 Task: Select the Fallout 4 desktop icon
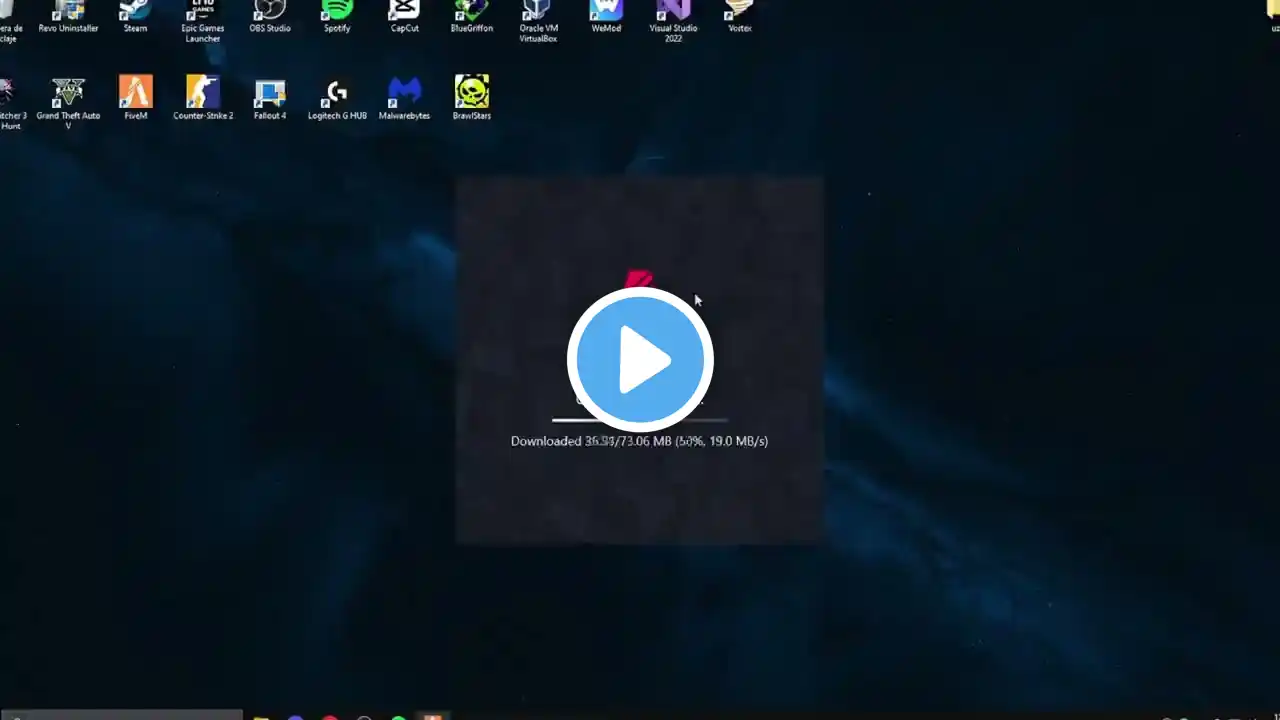pos(270,97)
